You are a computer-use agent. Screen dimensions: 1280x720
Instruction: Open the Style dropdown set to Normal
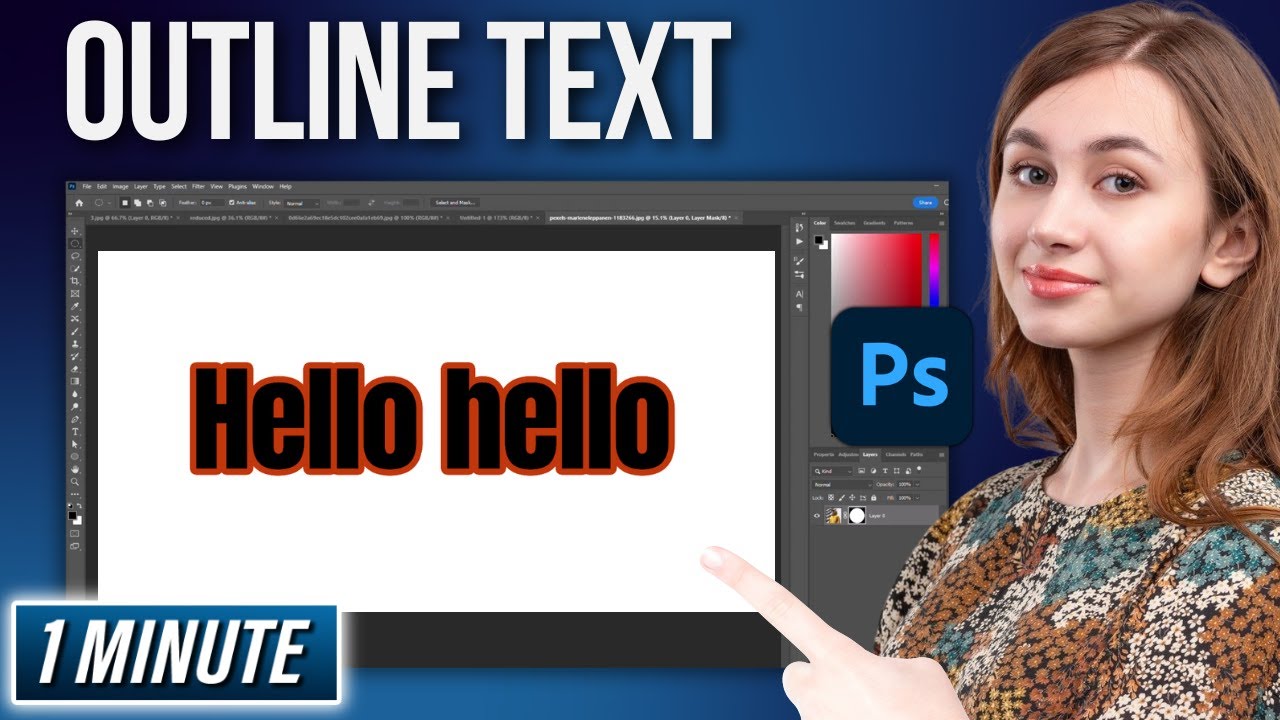302,203
